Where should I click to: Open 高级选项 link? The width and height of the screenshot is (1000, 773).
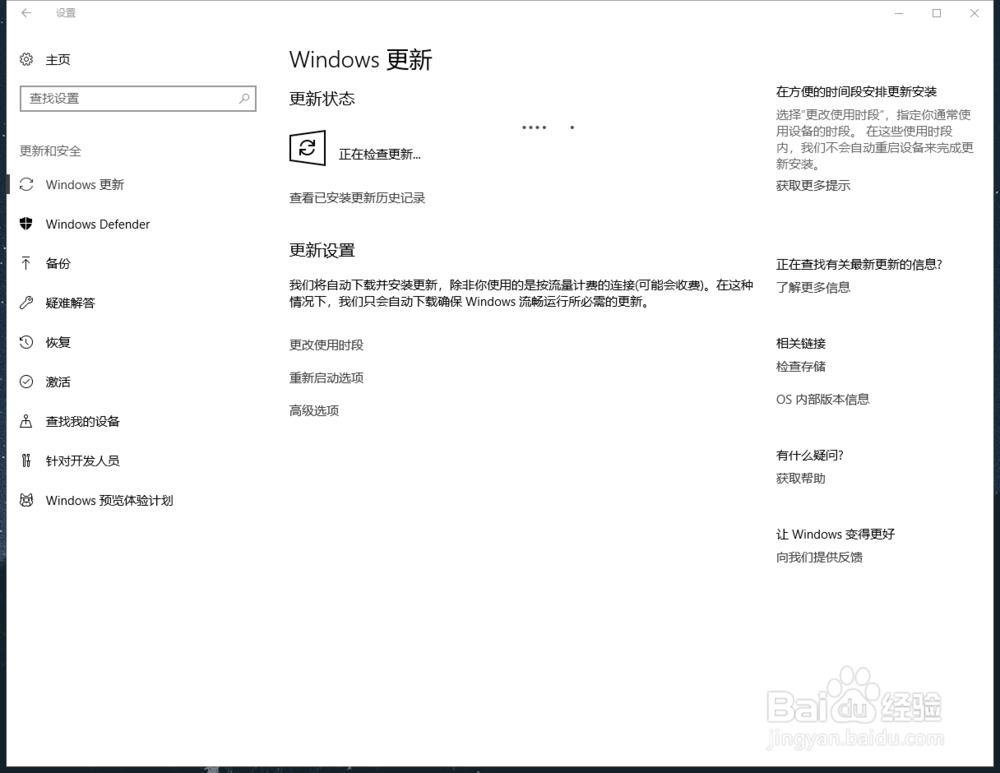click(314, 410)
